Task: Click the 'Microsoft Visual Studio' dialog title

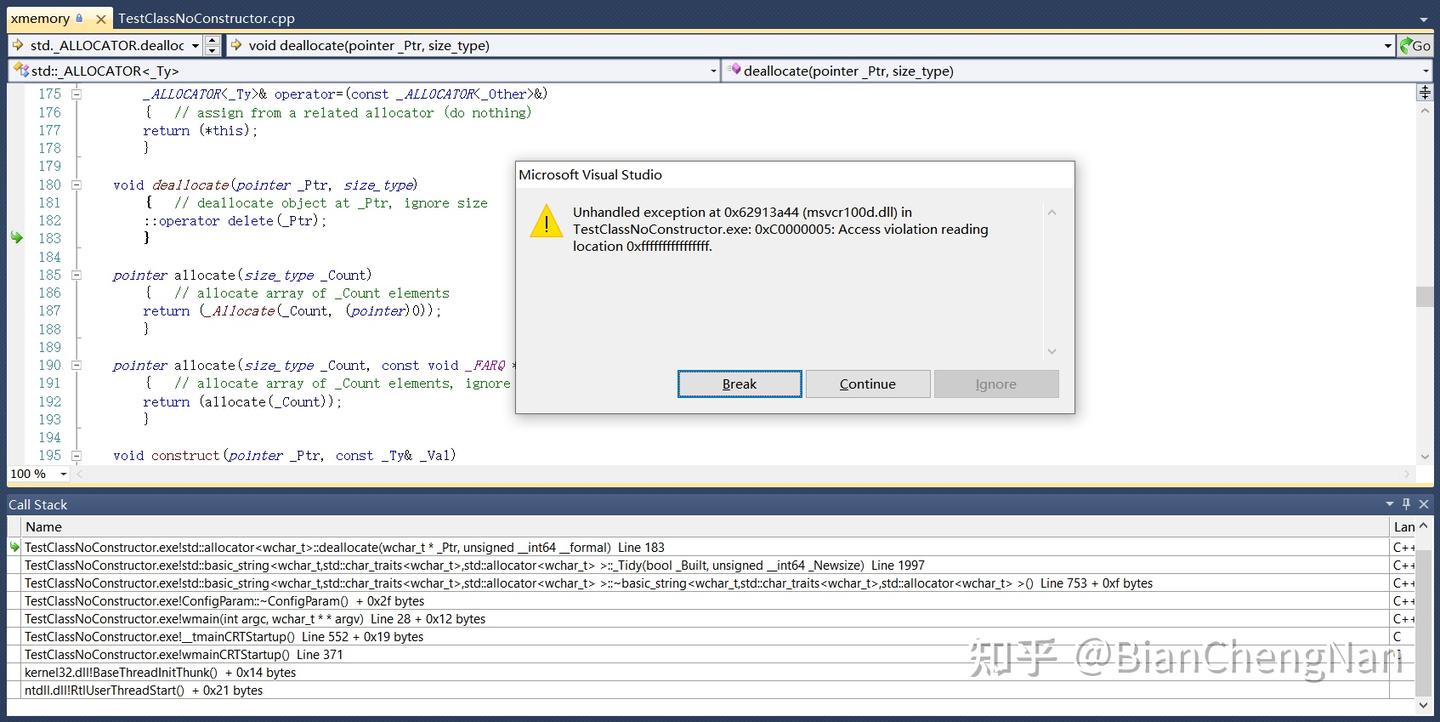Action: pos(590,175)
